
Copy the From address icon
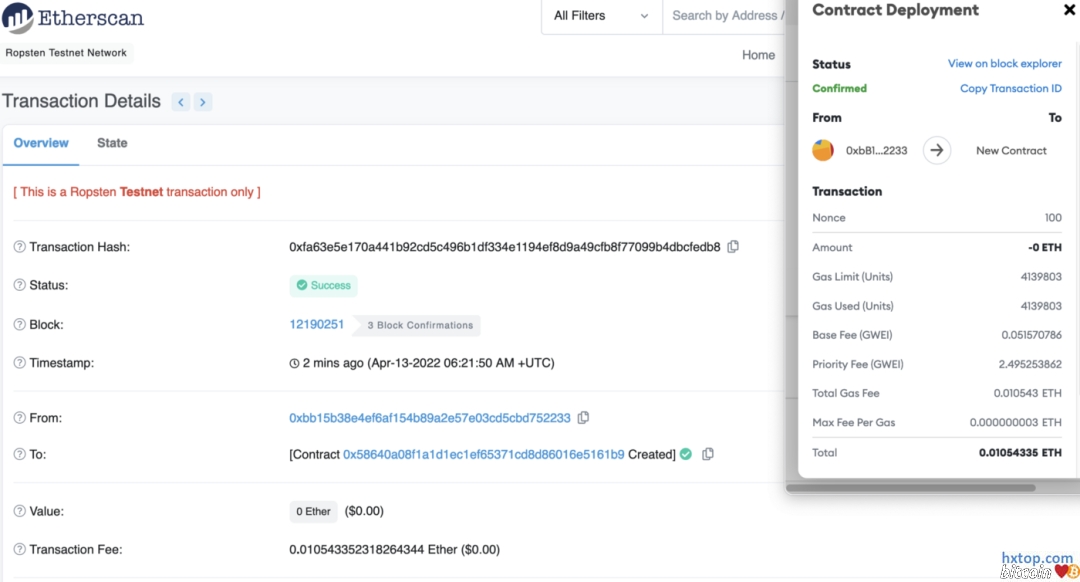(x=583, y=418)
